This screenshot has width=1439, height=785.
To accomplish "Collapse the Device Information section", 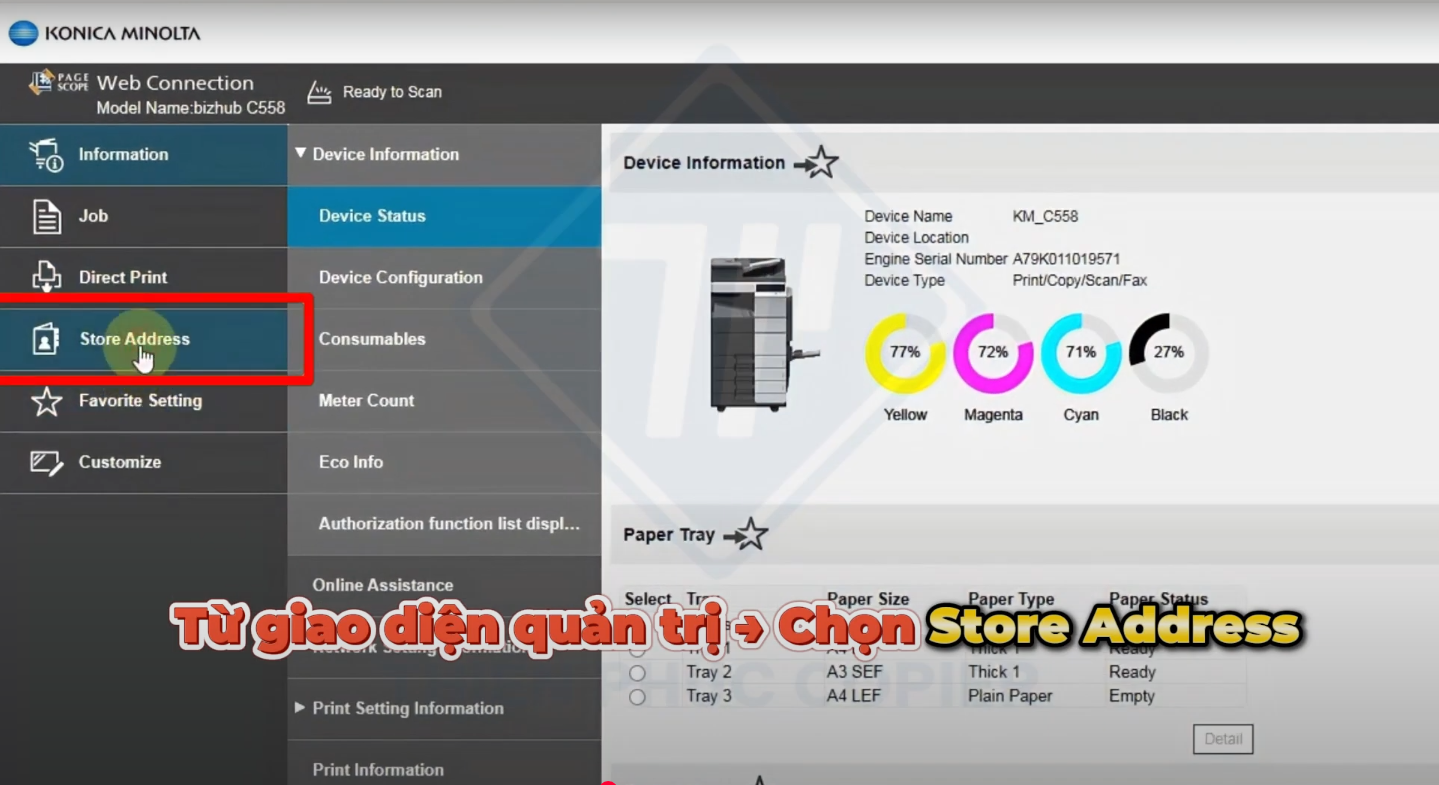I will pyautogui.click(x=300, y=154).
